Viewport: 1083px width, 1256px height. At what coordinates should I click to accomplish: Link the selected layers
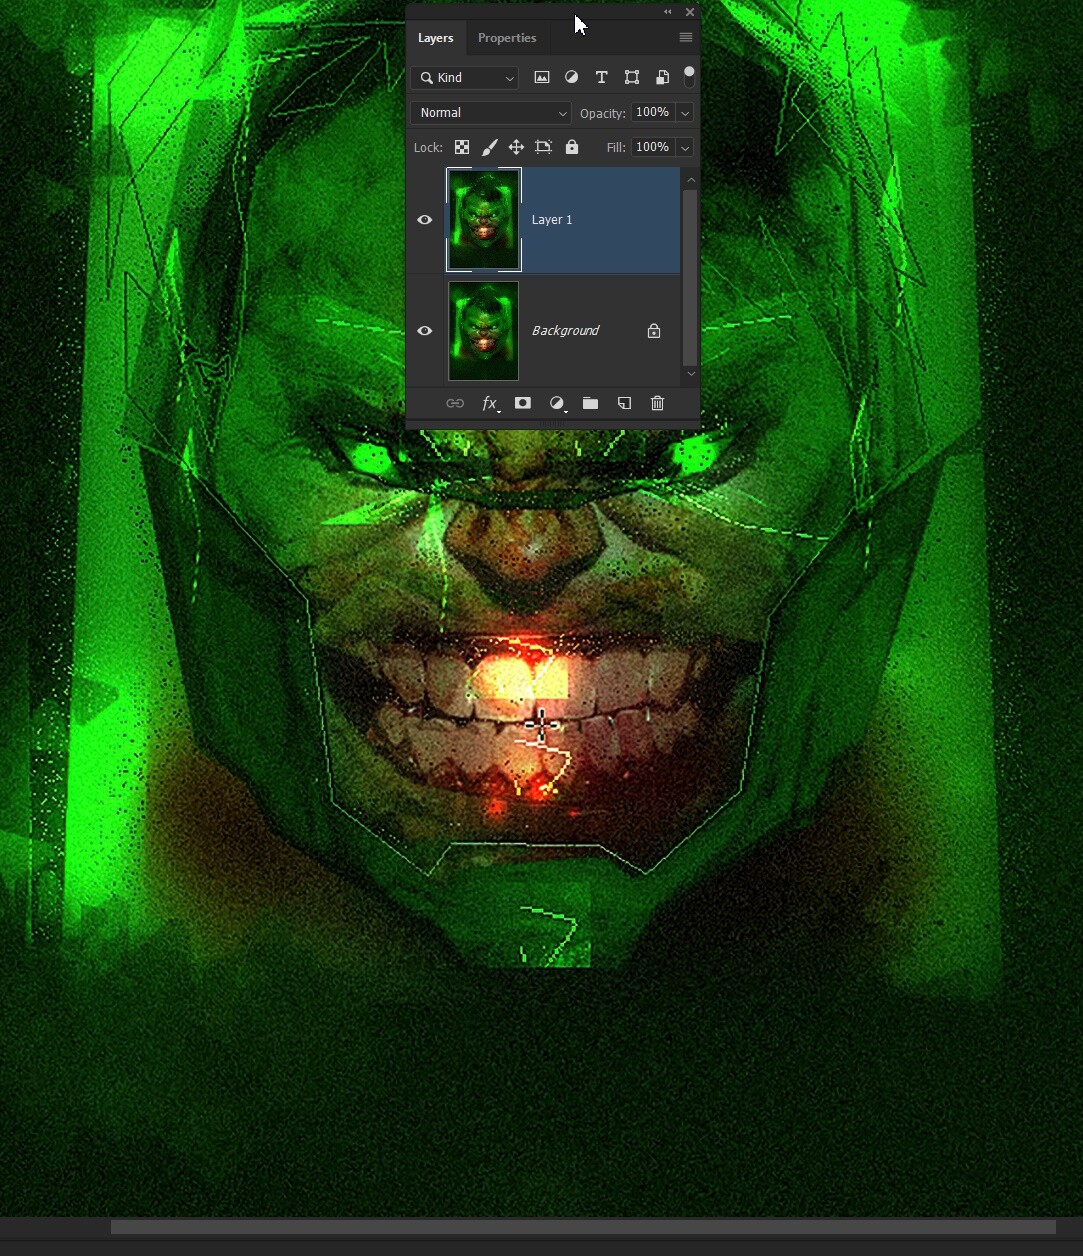tap(456, 403)
